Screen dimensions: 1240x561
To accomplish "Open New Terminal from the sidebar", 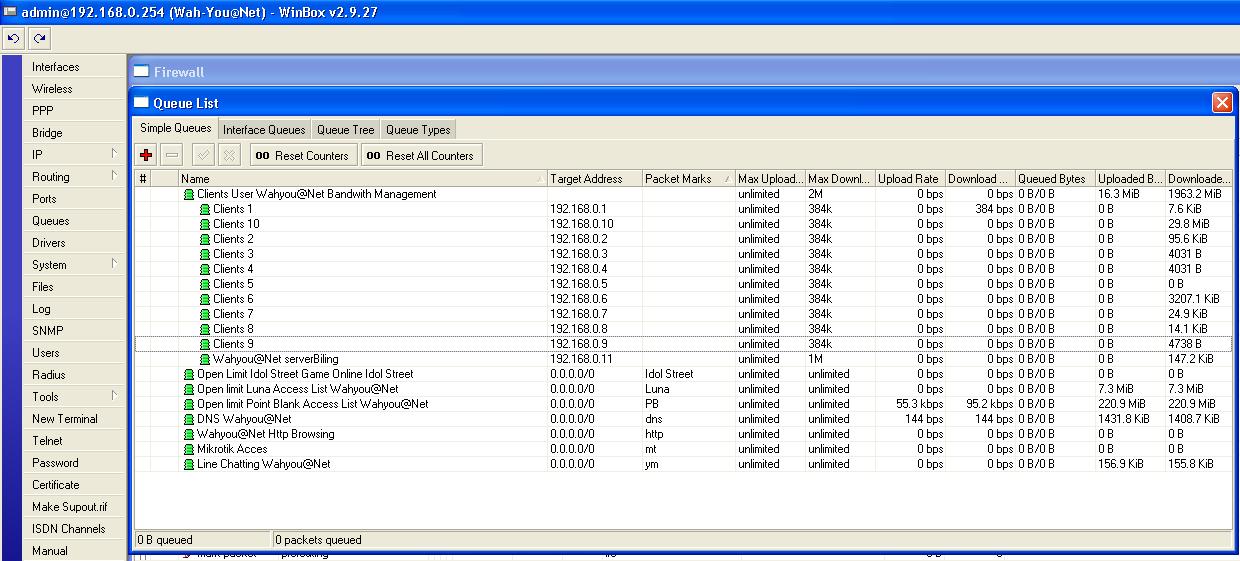I will click(x=75, y=419).
